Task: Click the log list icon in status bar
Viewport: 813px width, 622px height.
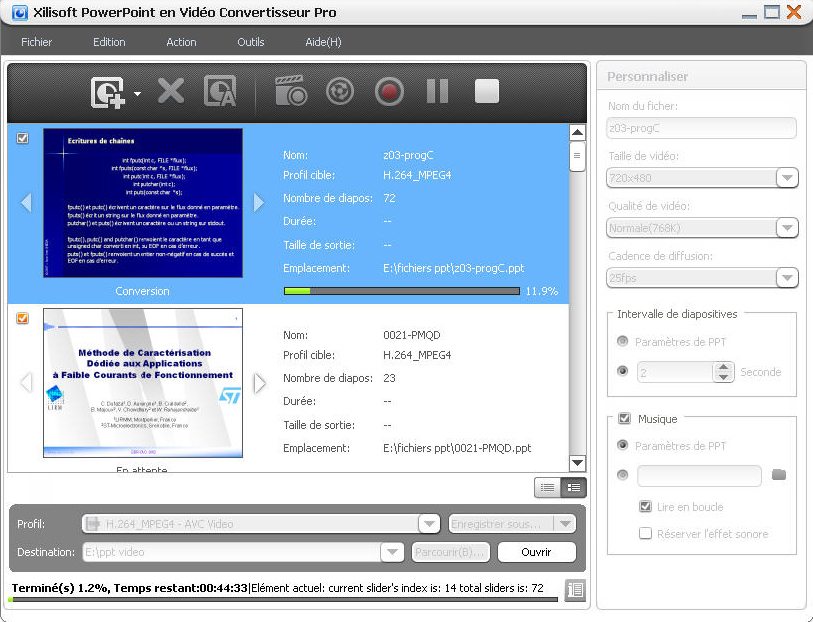Action: (576, 589)
